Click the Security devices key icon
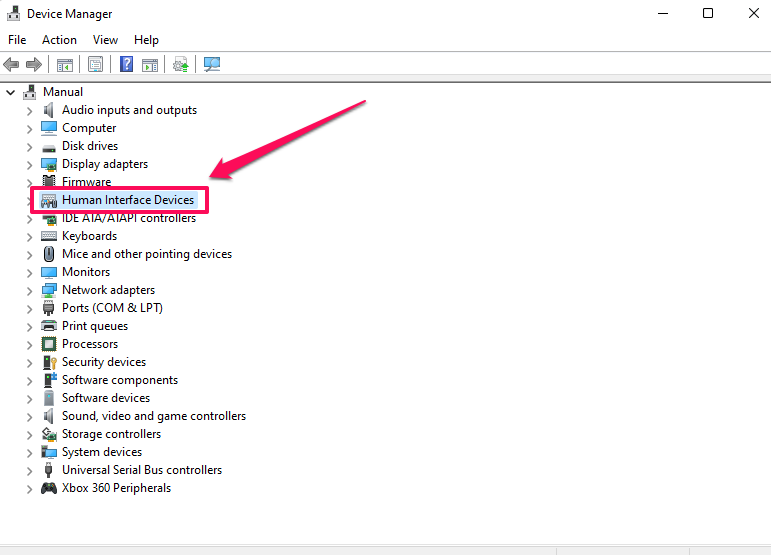The image size is (771, 555). click(50, 362)
